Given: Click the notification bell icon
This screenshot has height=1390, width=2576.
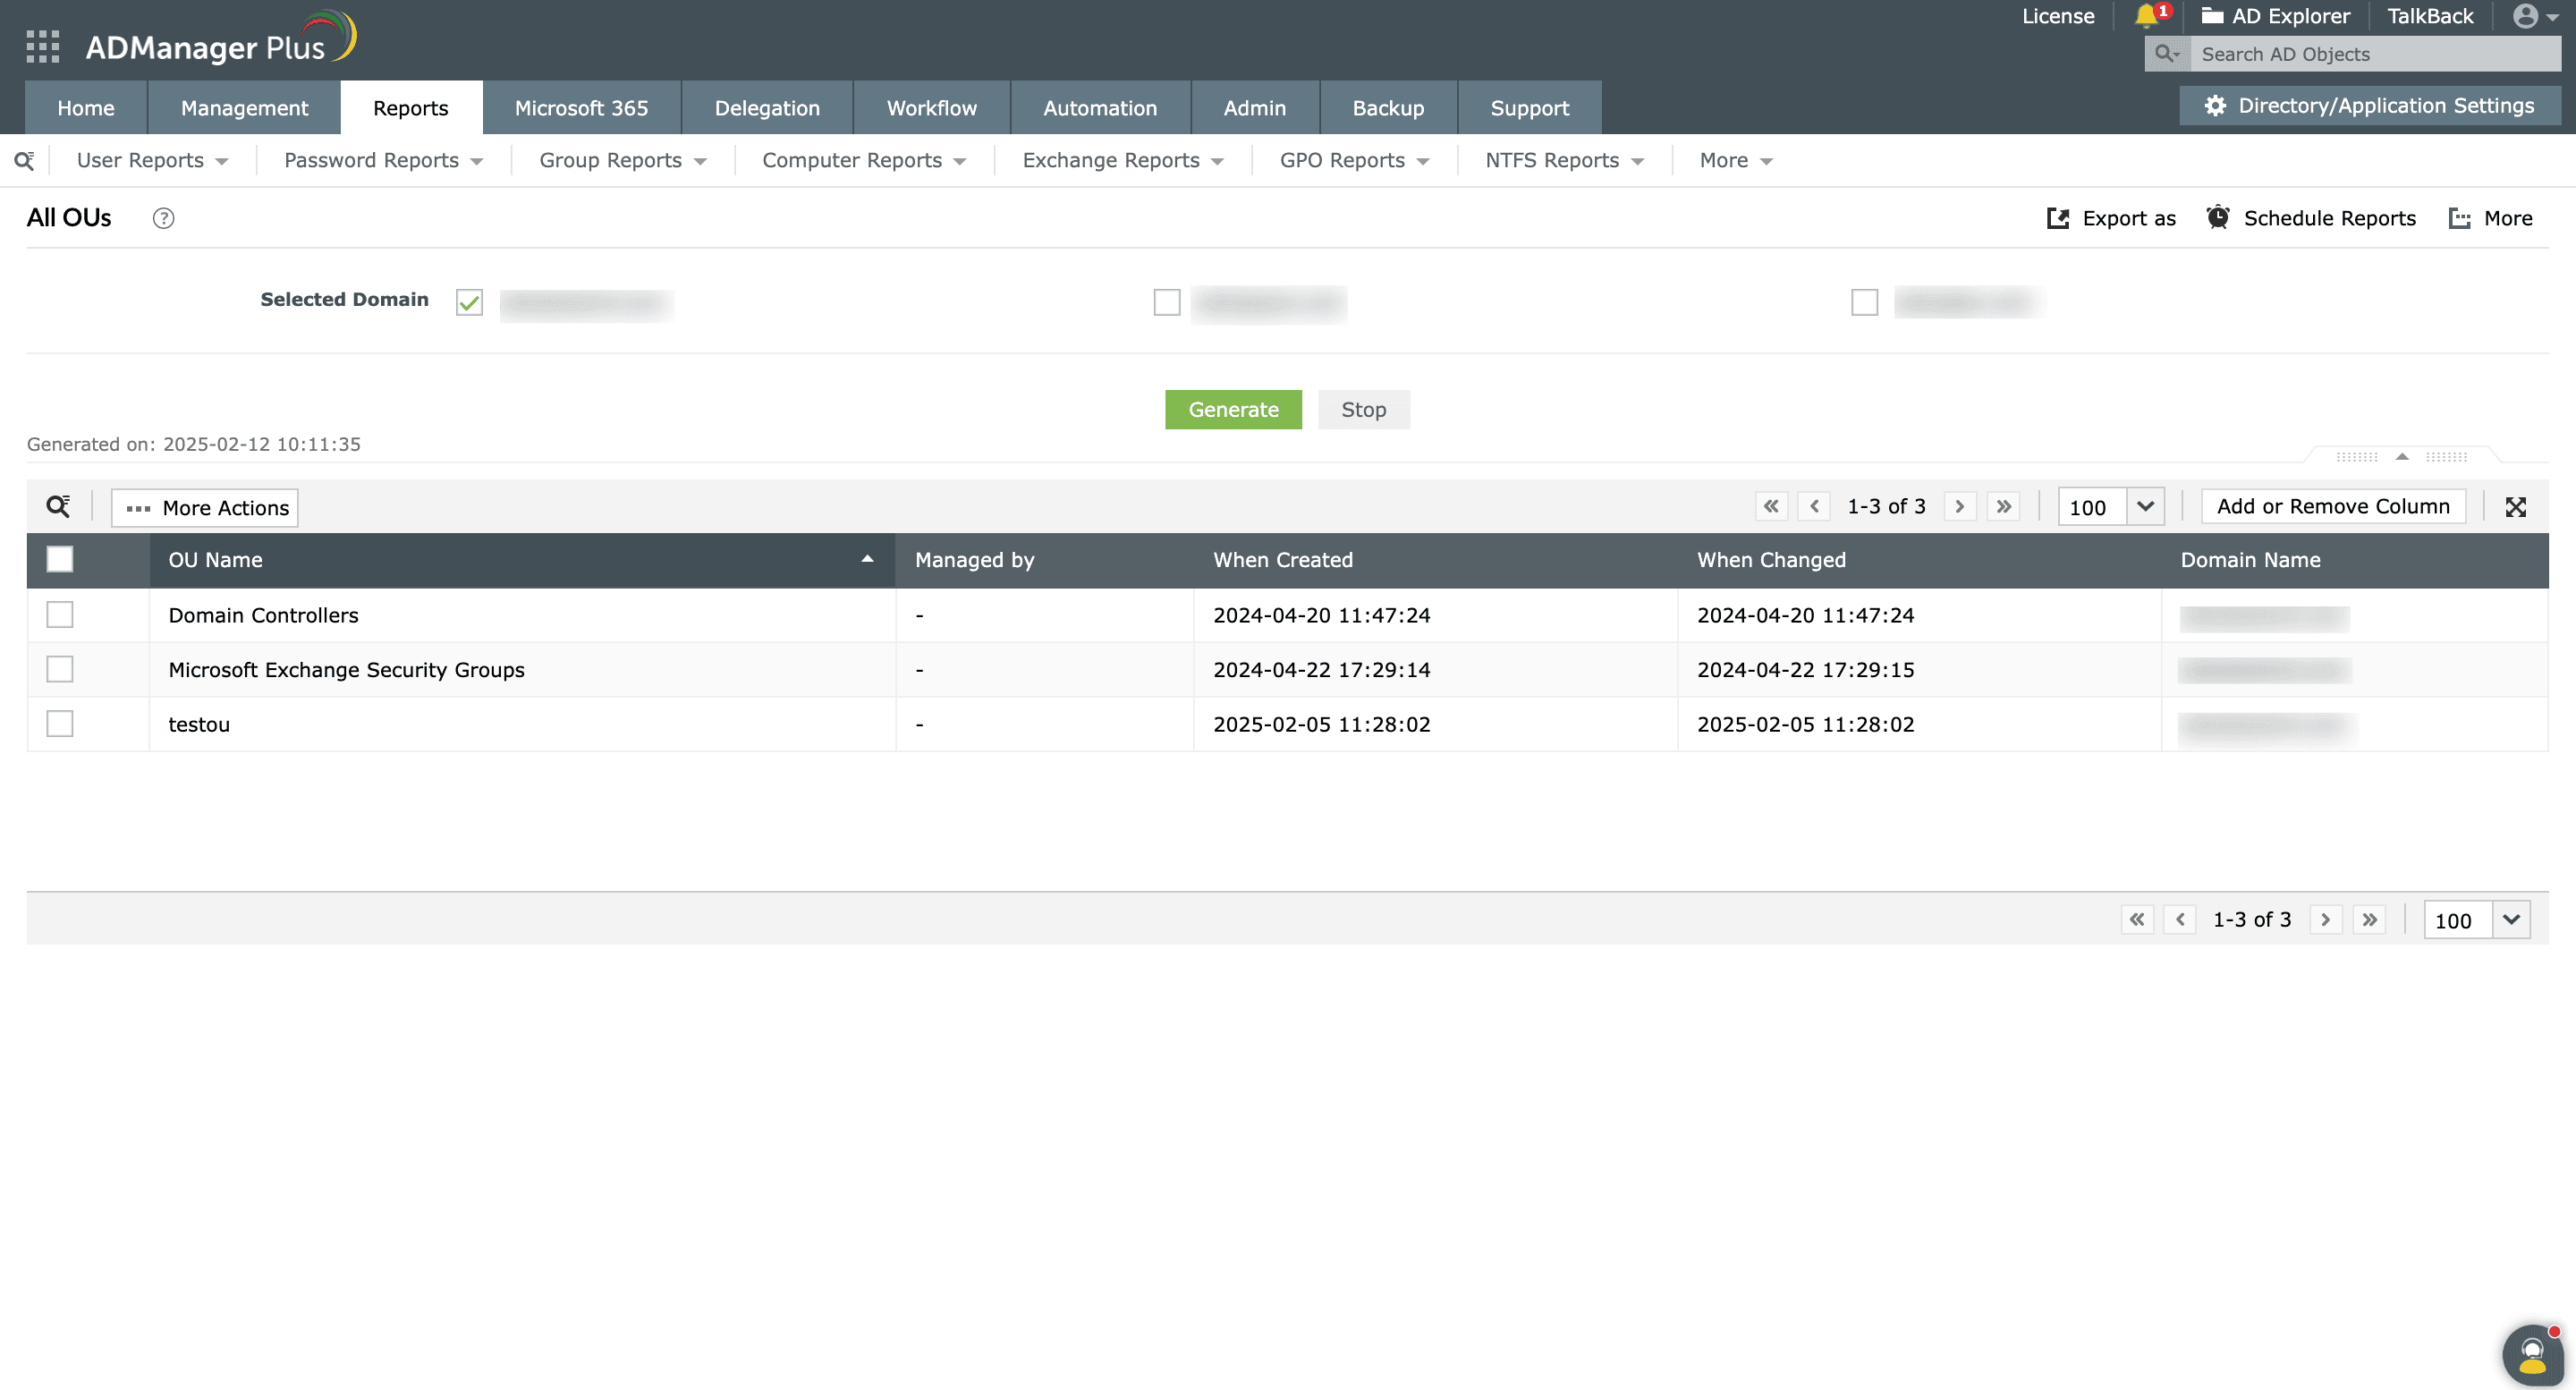Looking at the screenshot, I should 2145,16.
